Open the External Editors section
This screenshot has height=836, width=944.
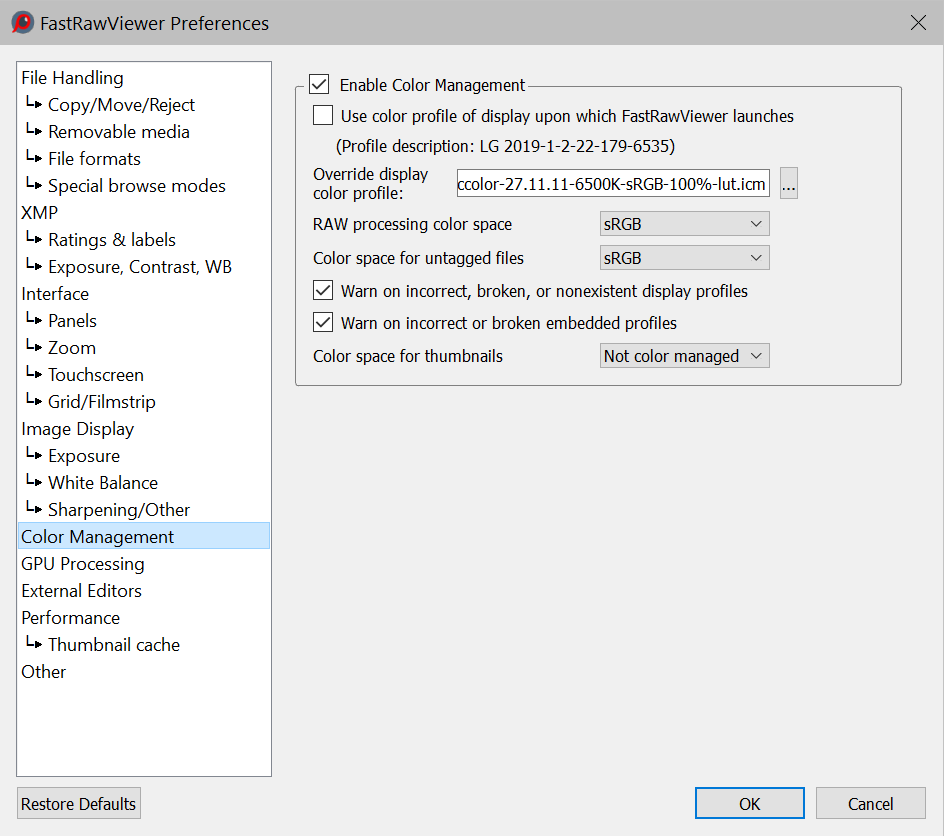[81, 591]
